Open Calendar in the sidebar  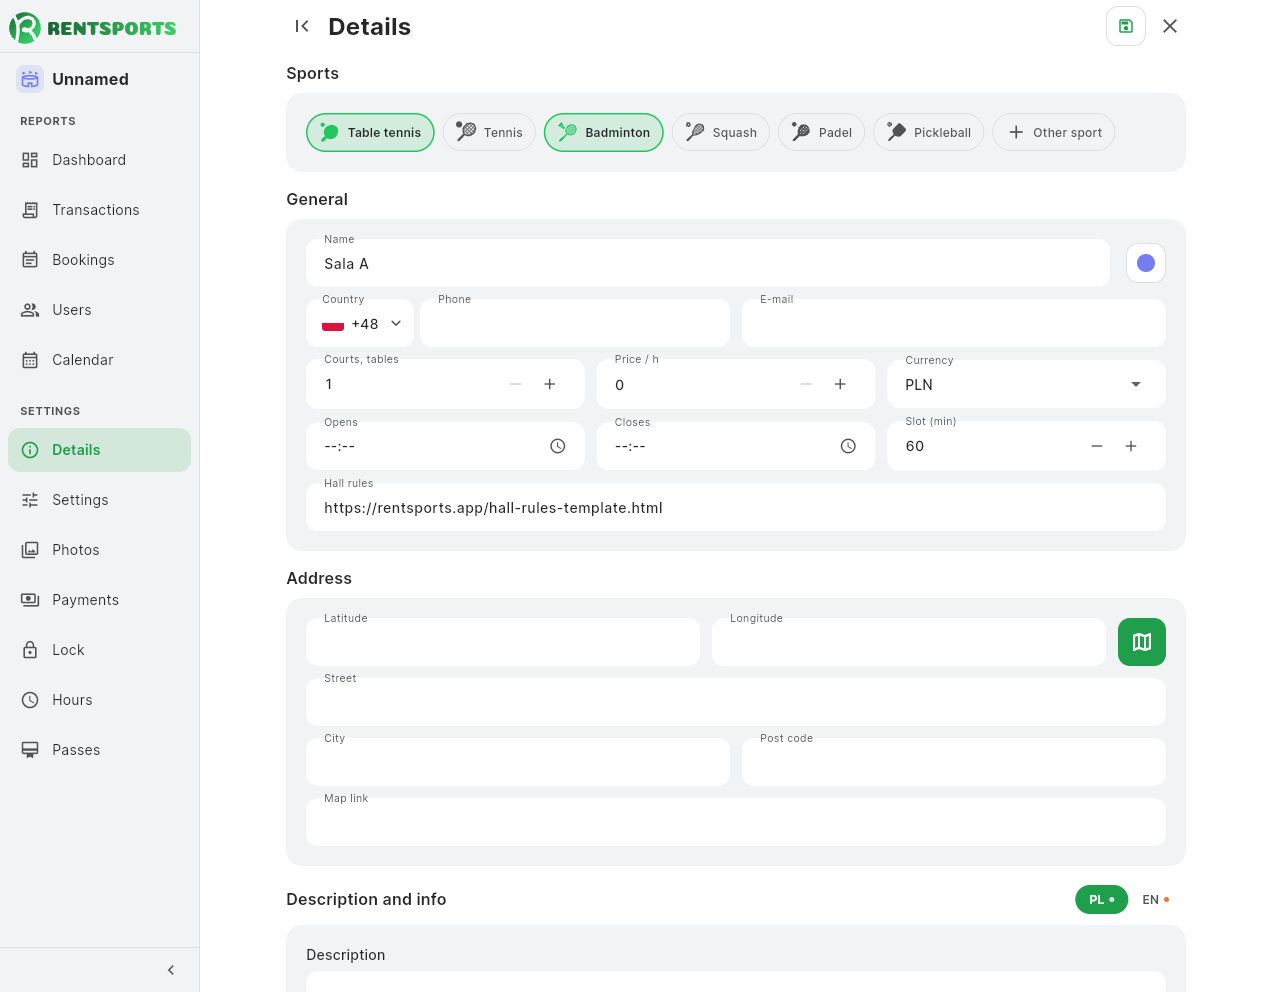click(x=99, y=360)
